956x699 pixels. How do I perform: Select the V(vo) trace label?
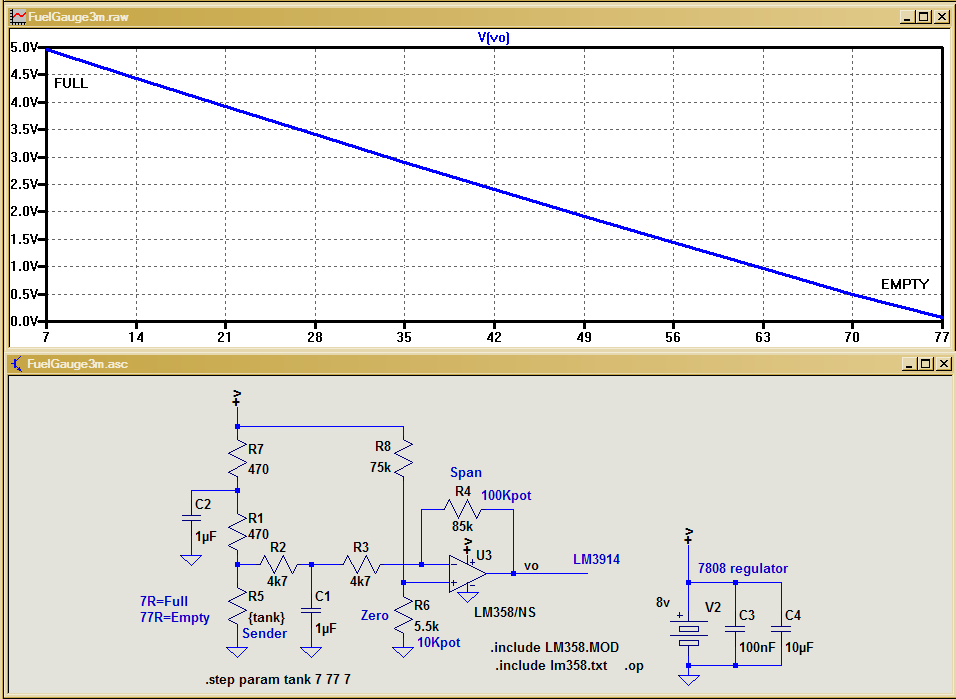(493, 38)
